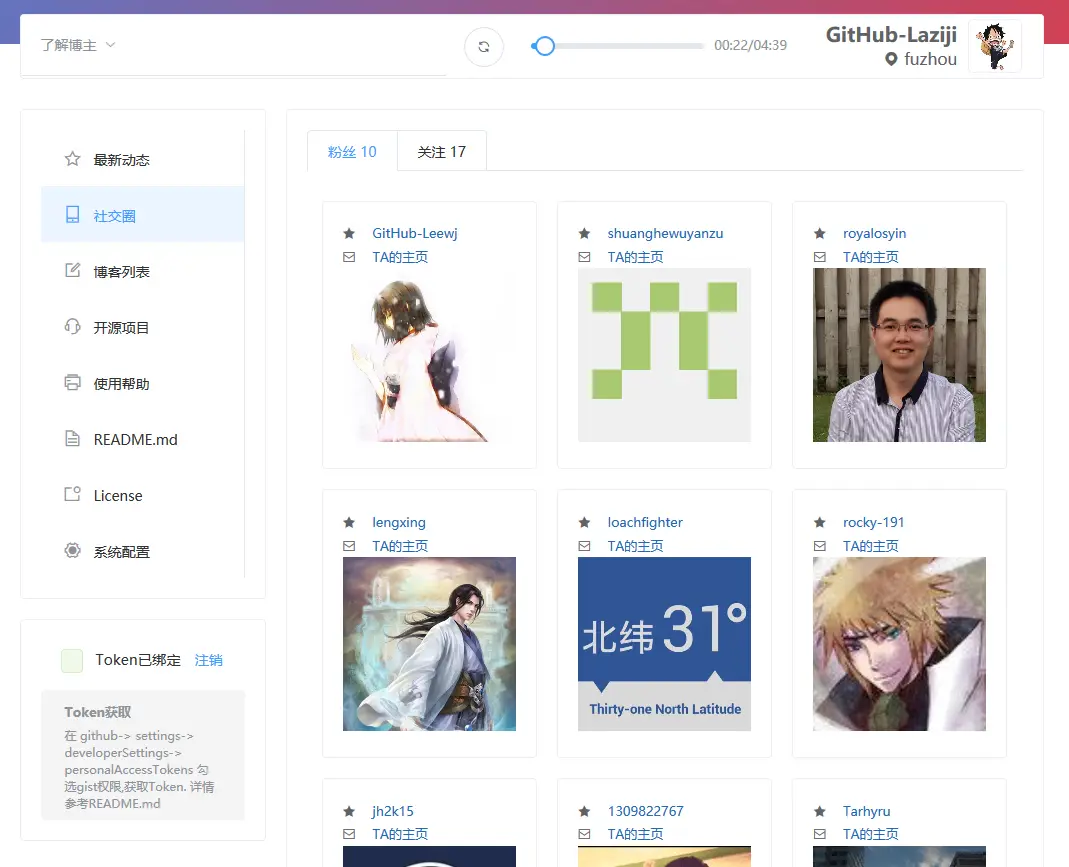Click the mail icon in royalosyin card
This screenshot has width=1069, height=867.
pyautogui.click(x=819, y=257)
